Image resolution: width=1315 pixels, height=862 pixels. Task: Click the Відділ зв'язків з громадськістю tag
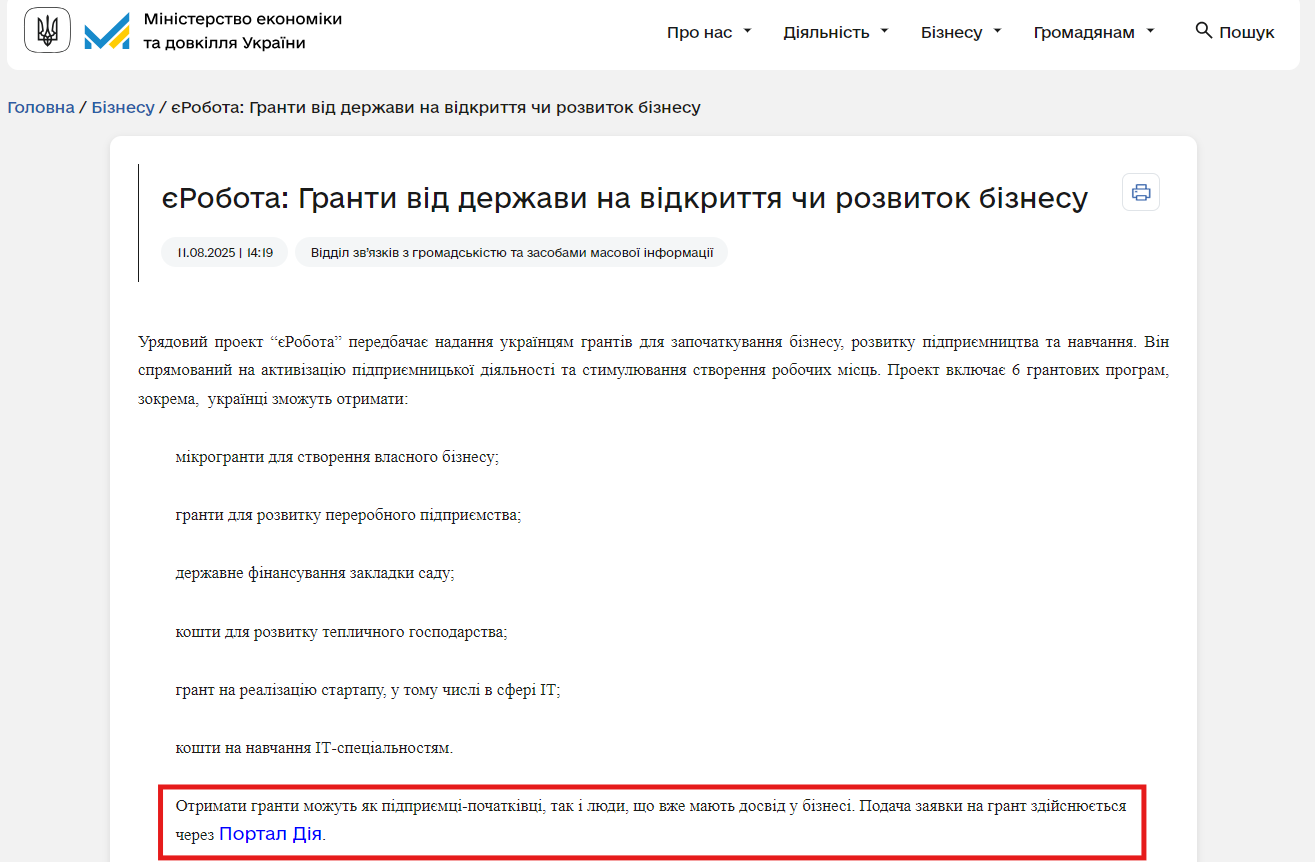point(512,252)
